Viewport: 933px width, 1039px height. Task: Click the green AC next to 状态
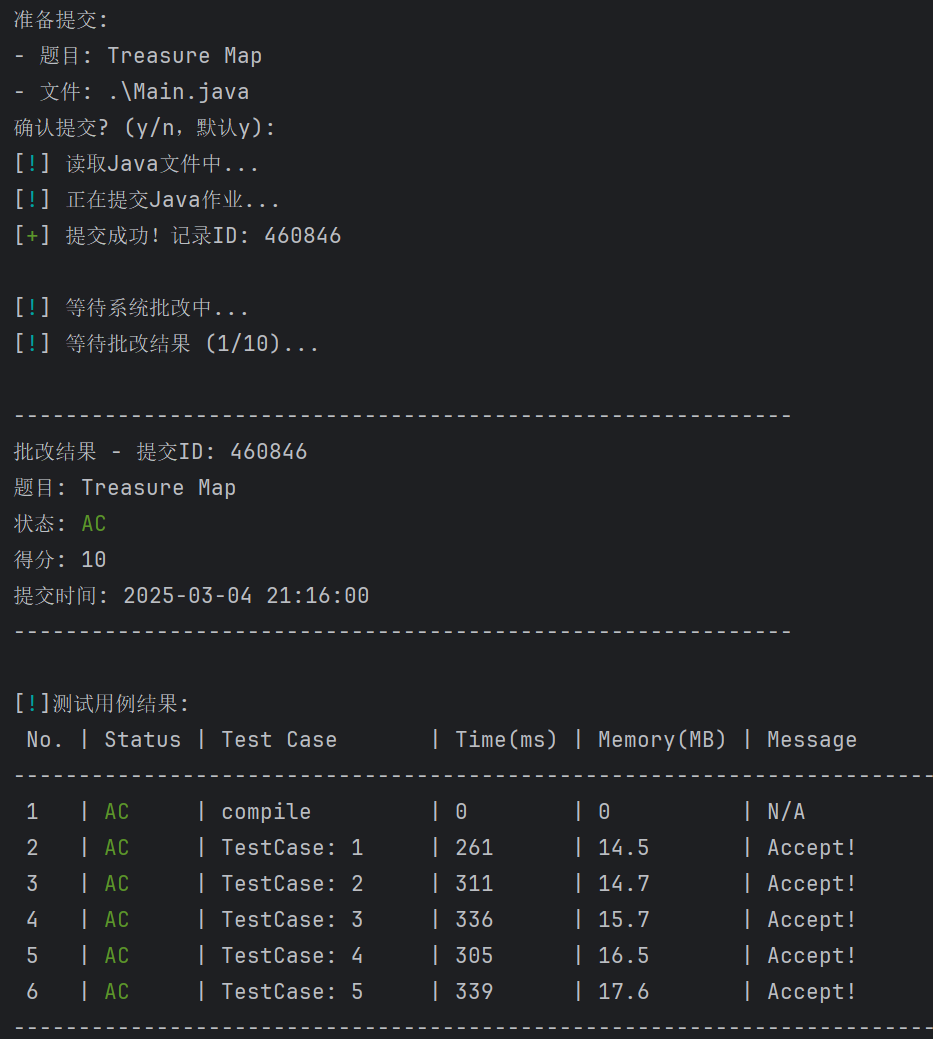click(93, 524)
